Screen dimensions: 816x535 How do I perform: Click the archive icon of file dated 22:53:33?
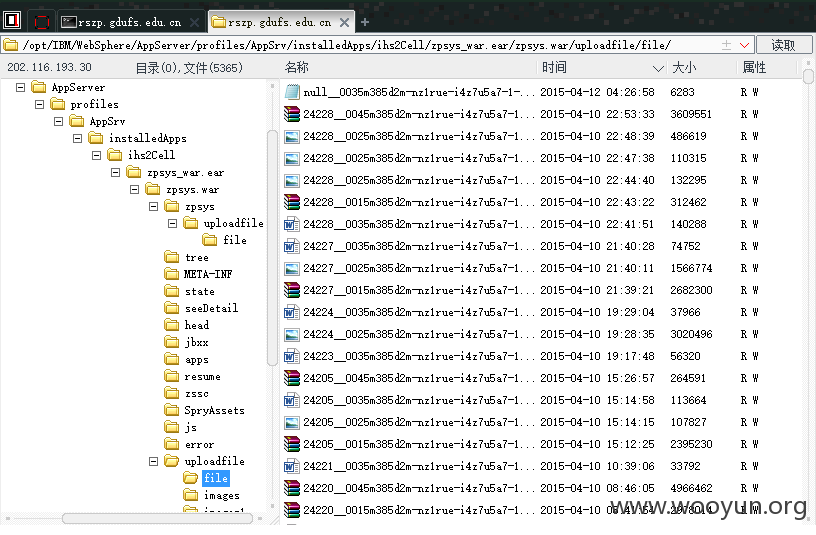[292, 114]
